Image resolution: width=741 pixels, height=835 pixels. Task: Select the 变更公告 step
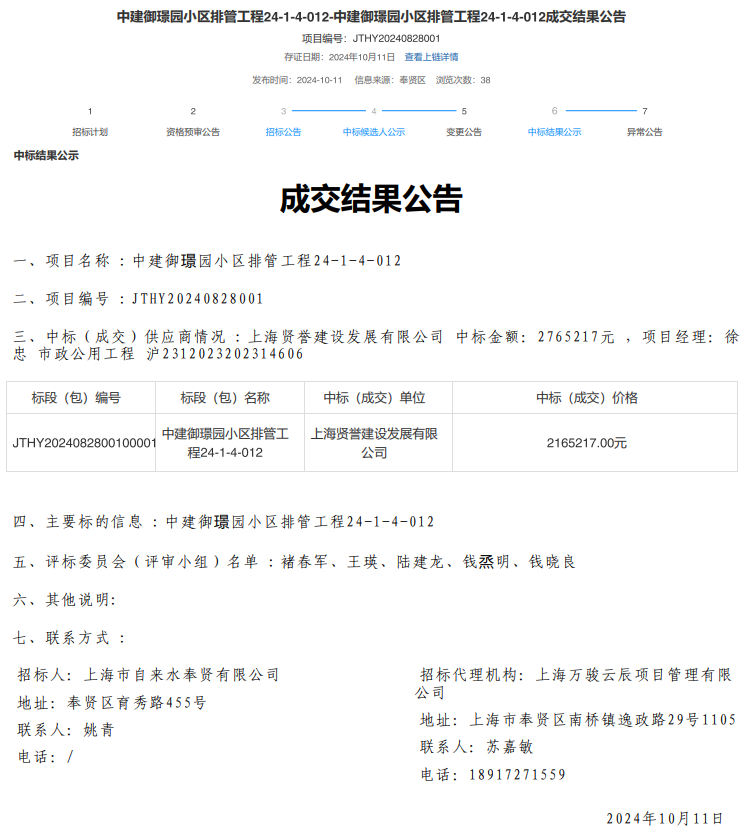pyautogui.click(x=464, y=132)
